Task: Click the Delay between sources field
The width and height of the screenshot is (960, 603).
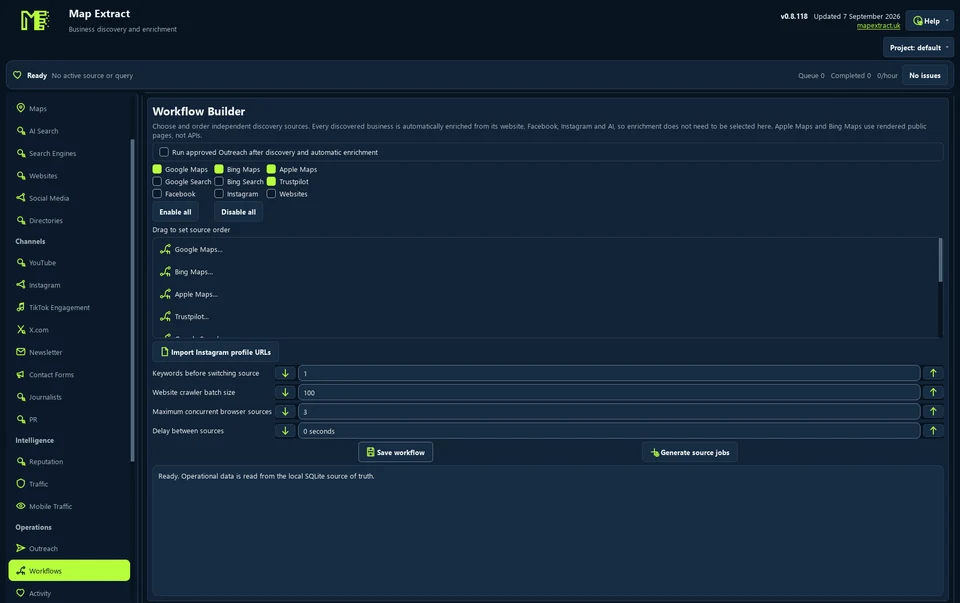Action: [x=609, y=431]
